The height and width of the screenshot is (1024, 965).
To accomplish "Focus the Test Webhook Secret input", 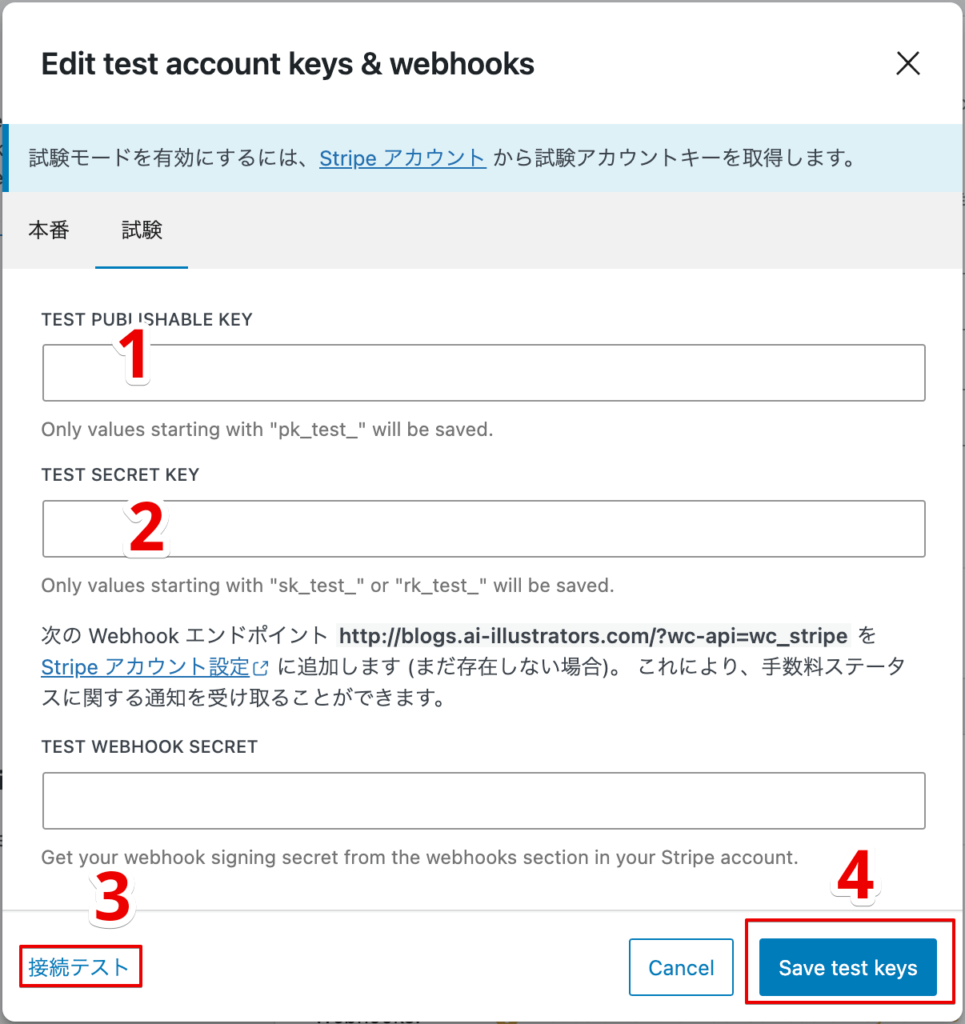I will coord(484,801).
